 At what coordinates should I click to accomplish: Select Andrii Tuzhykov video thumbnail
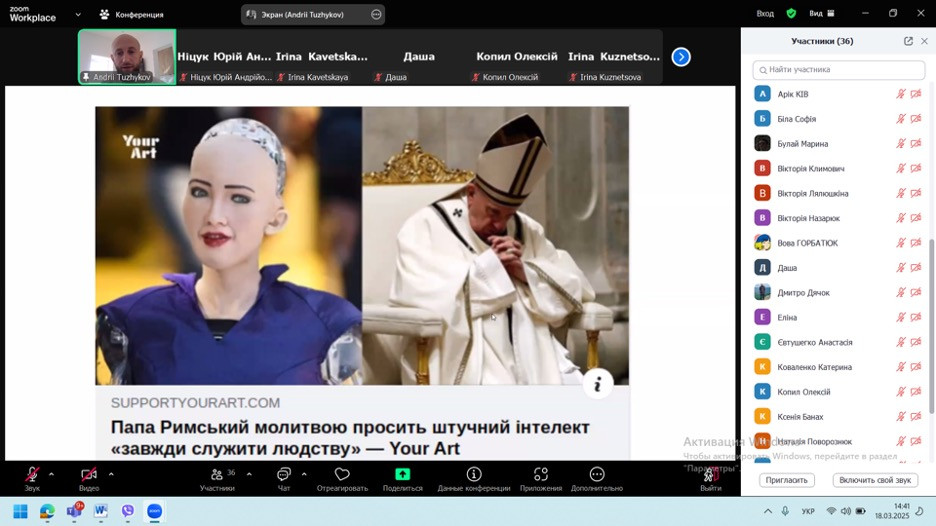(127, 57)
